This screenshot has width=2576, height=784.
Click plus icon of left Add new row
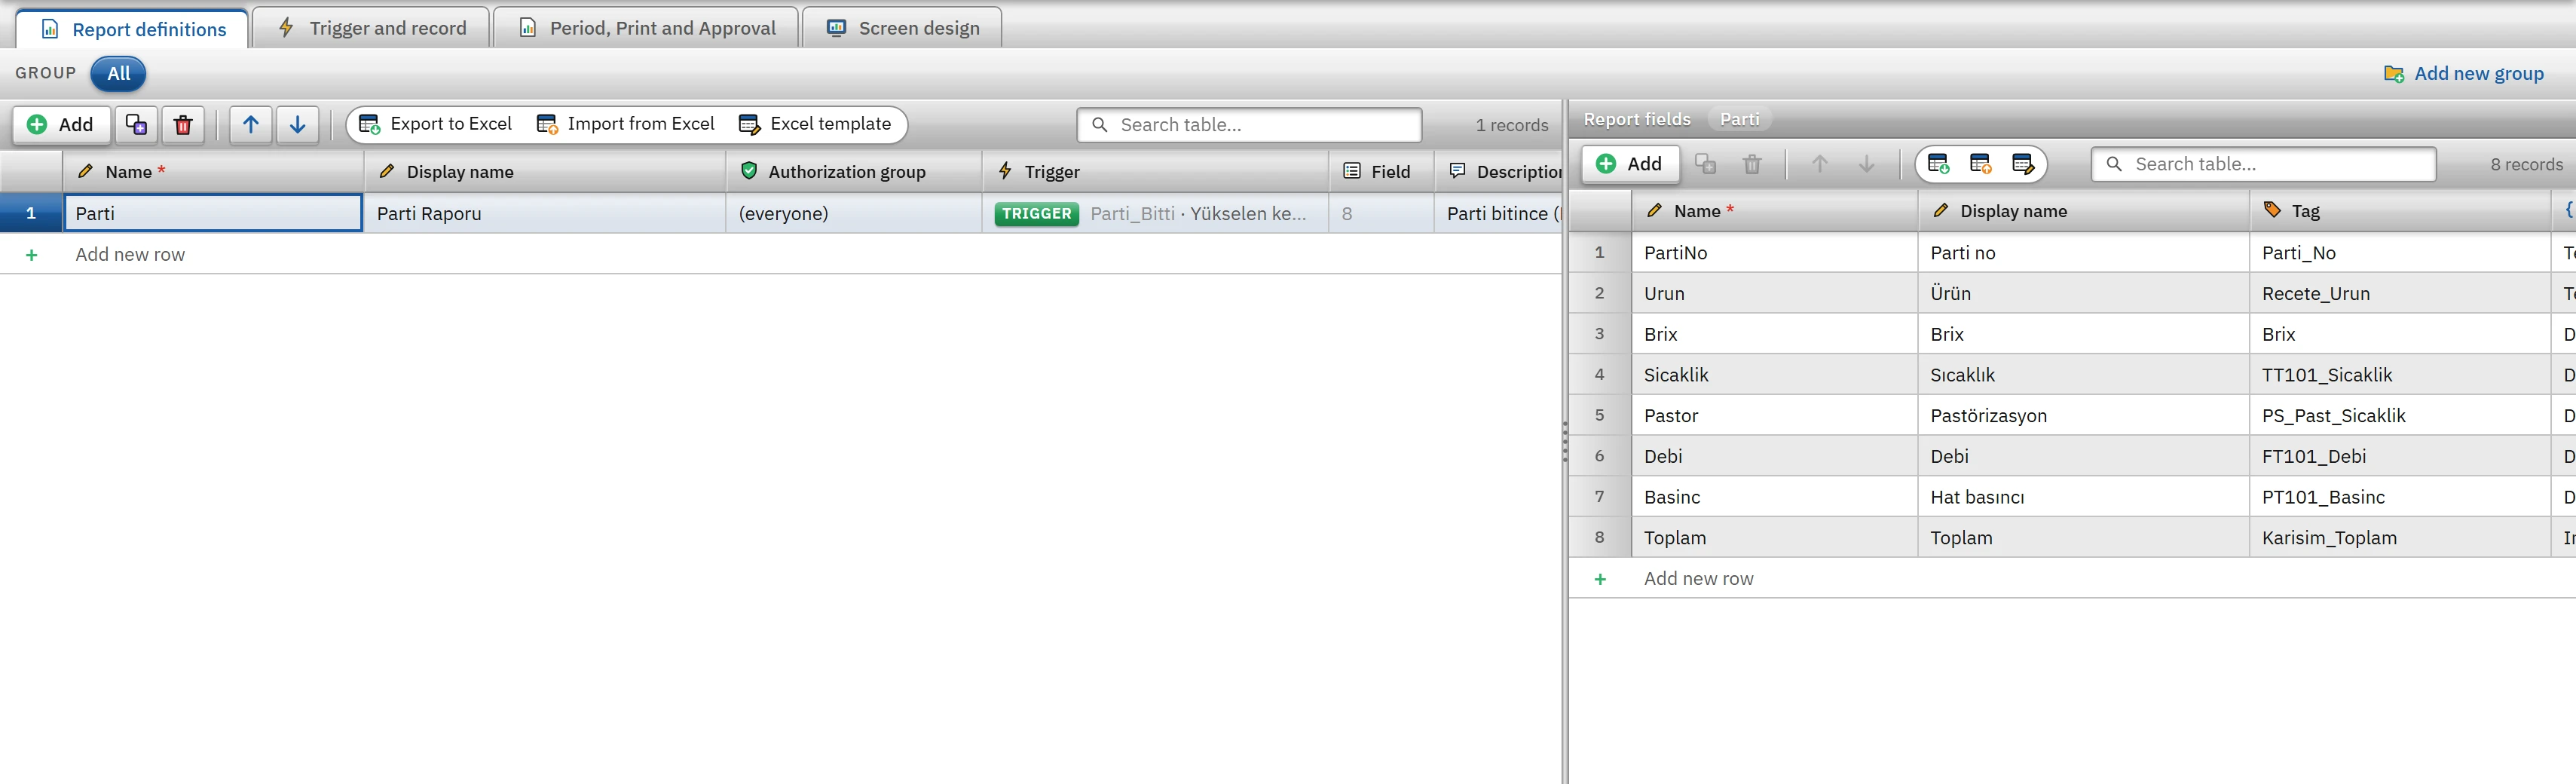point(32,255)
